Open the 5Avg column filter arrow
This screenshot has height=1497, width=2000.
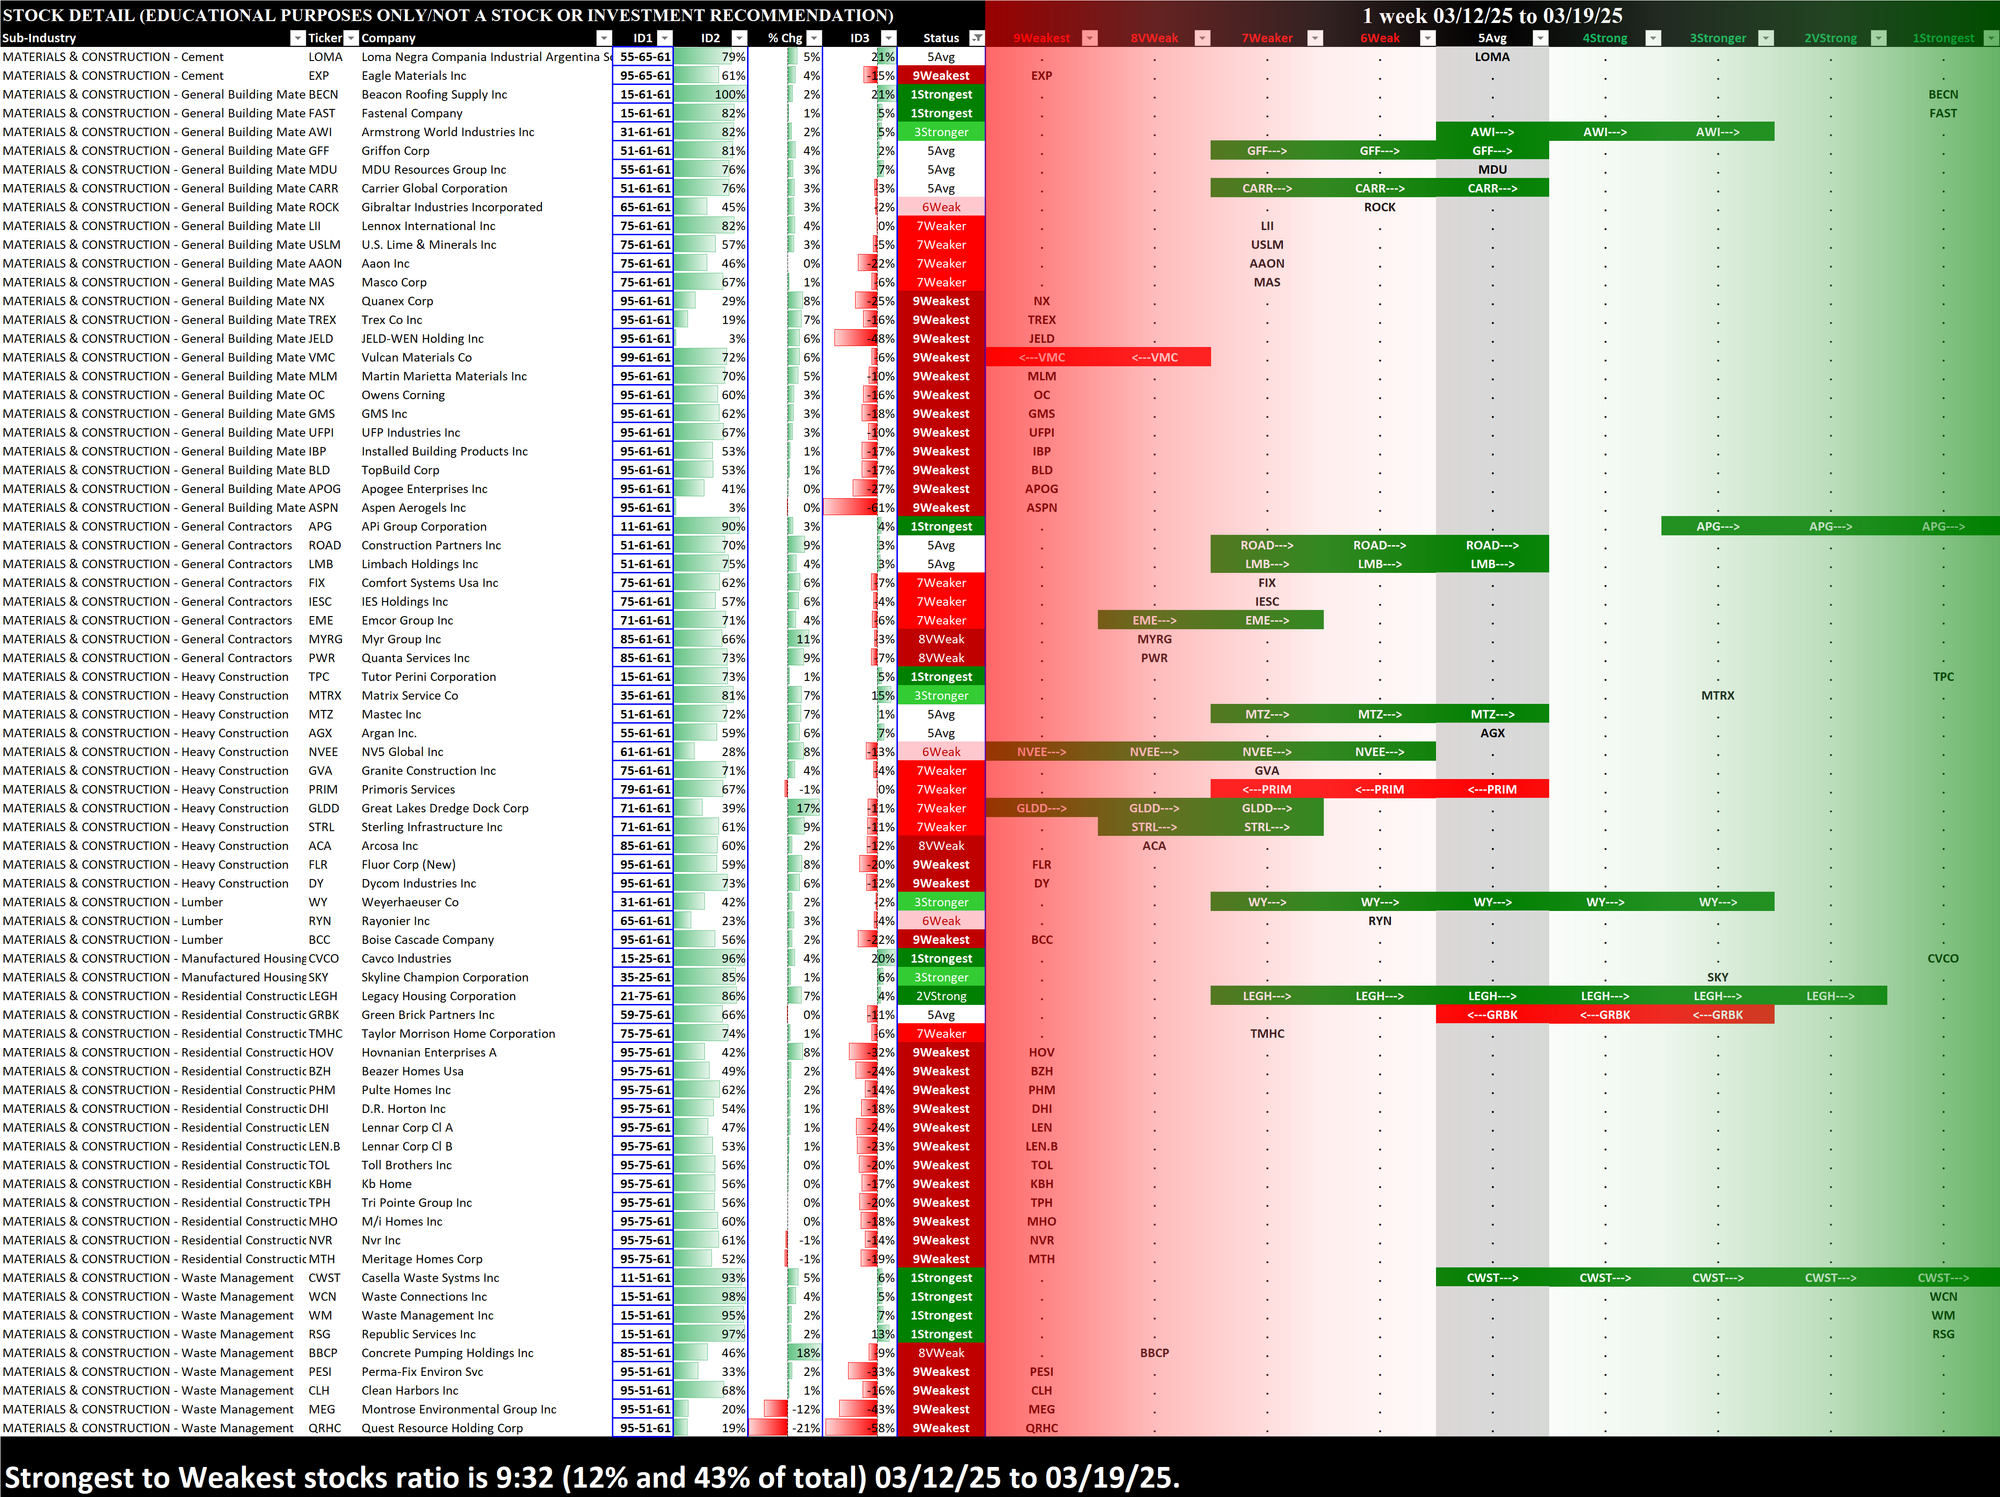[1540, 38]
